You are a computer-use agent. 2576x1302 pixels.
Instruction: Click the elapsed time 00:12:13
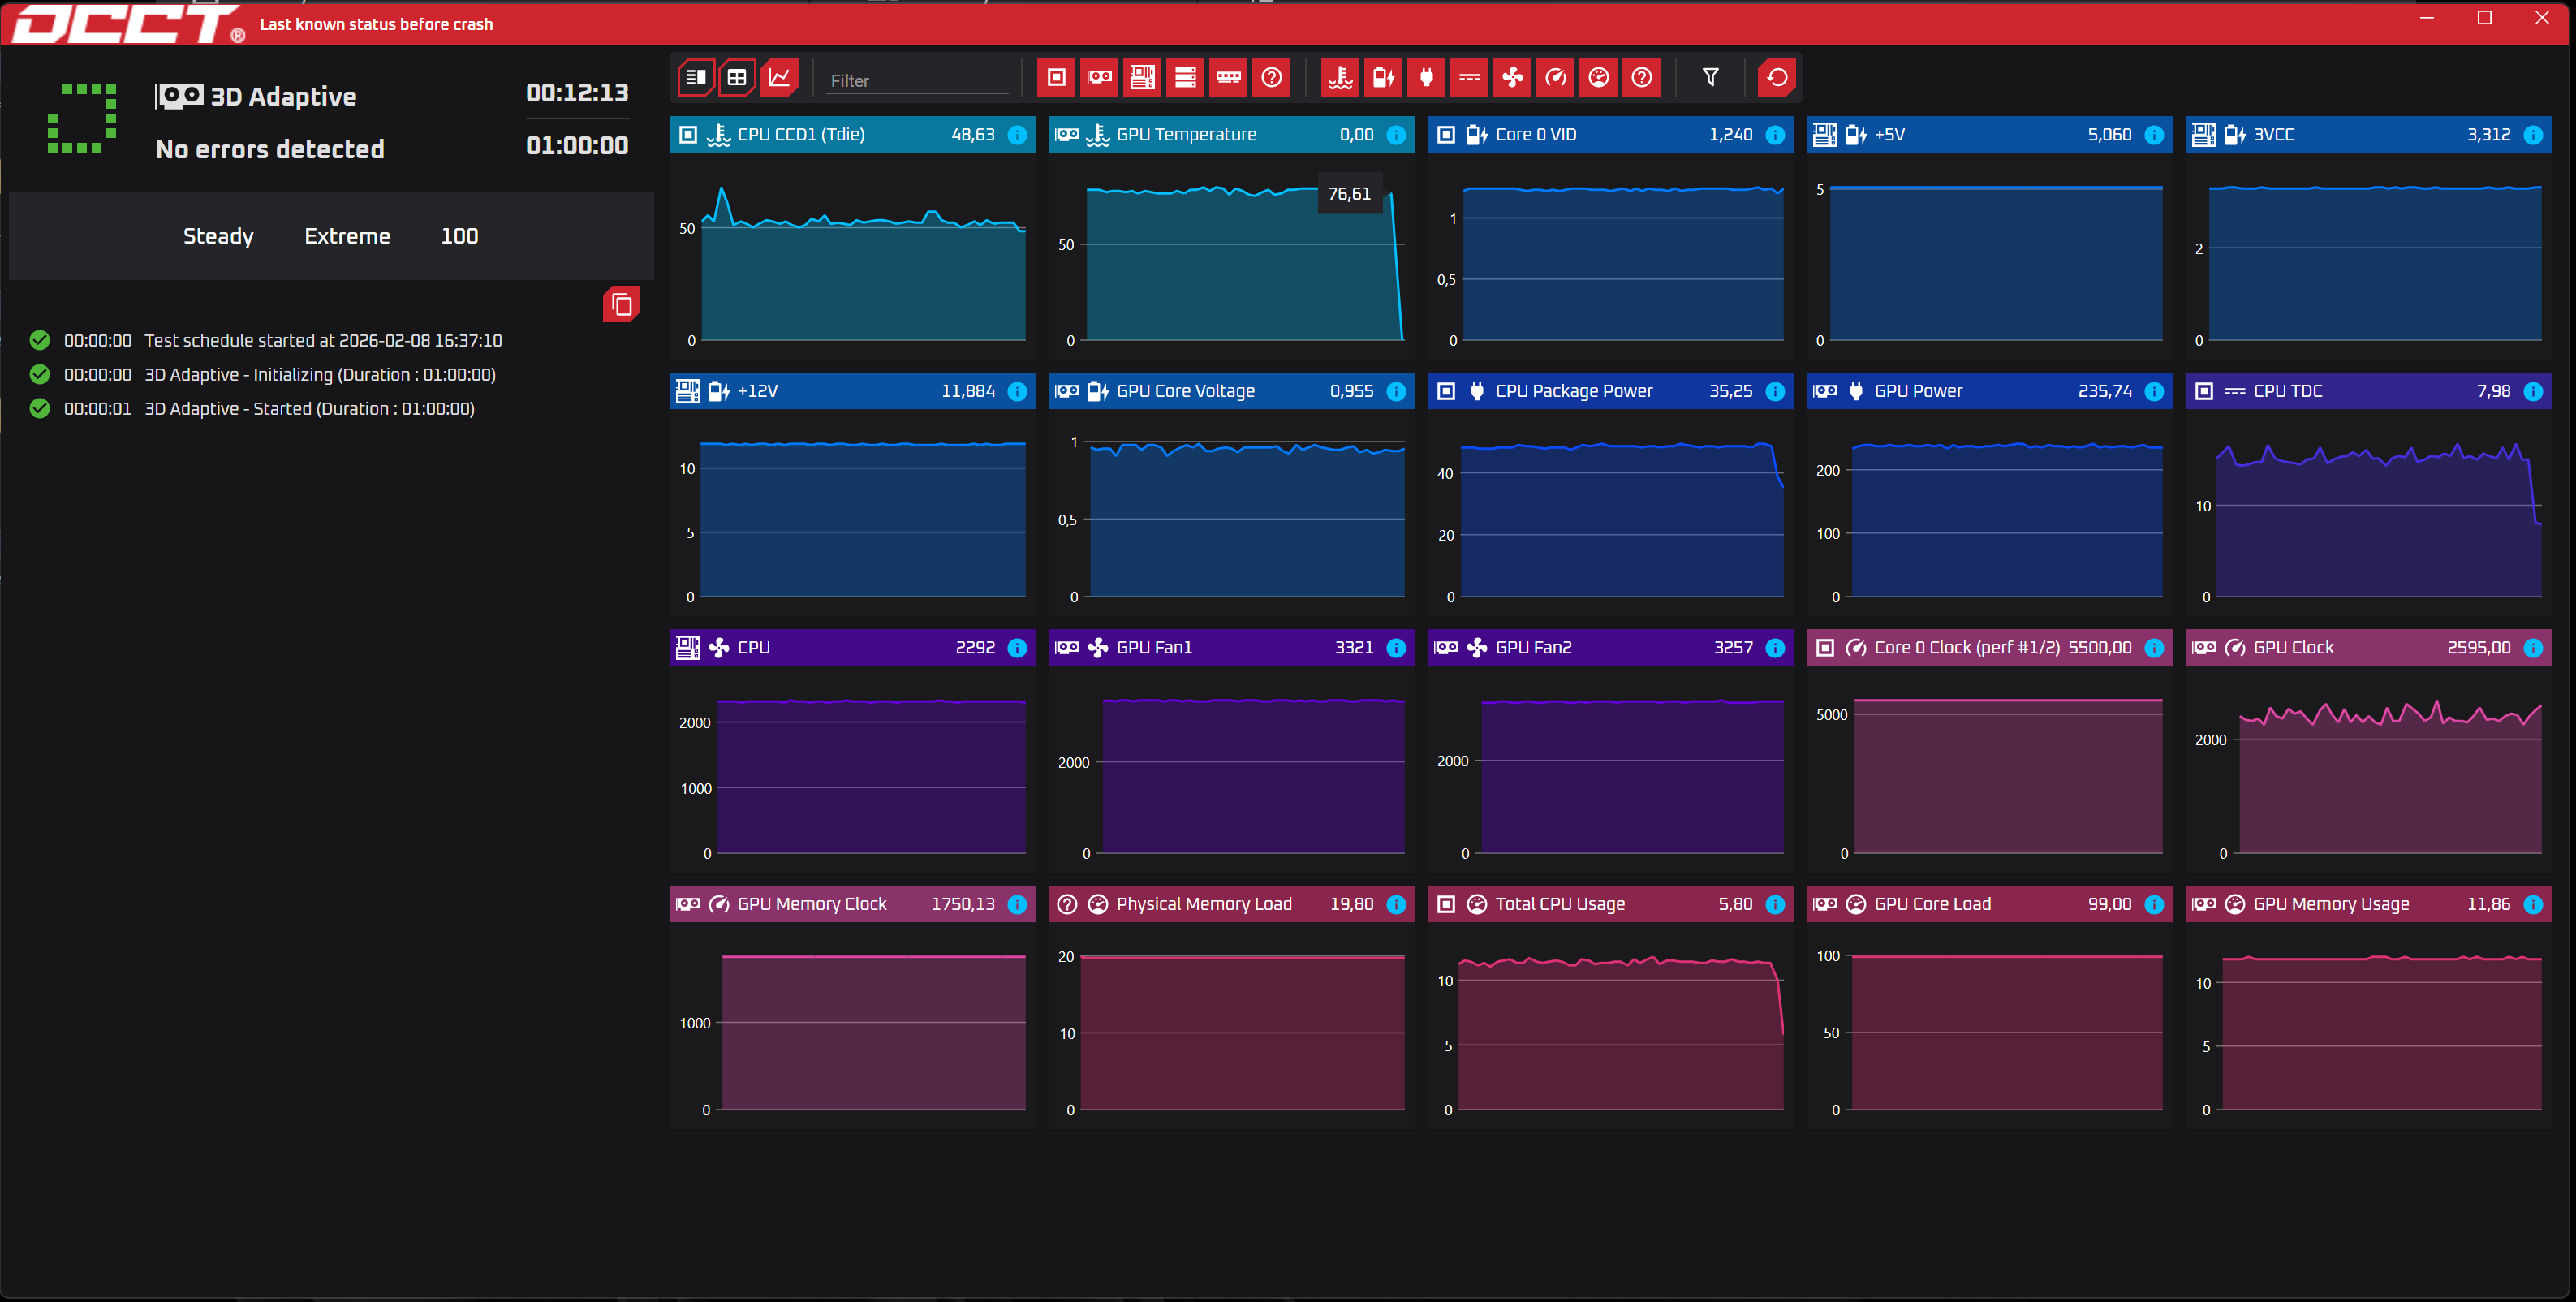(577, 93)
